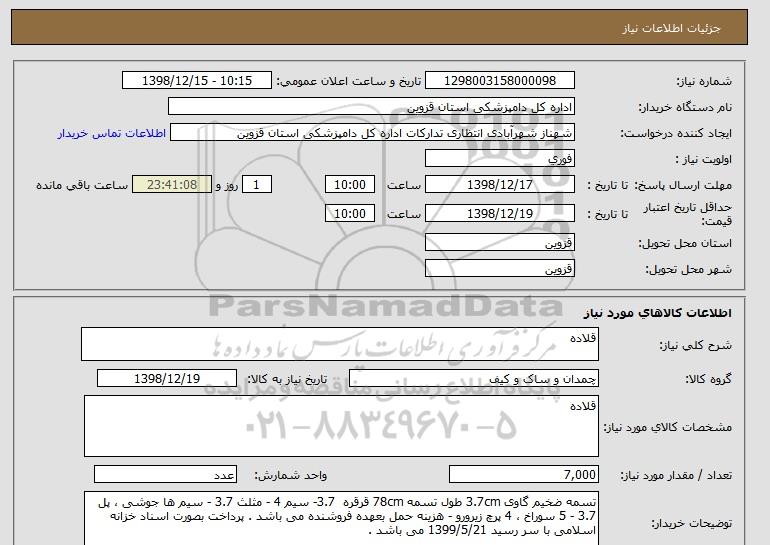Click the تعداد / مقدار مورد نیاز label
770x545 pixels.
click(x=676, y=475)
